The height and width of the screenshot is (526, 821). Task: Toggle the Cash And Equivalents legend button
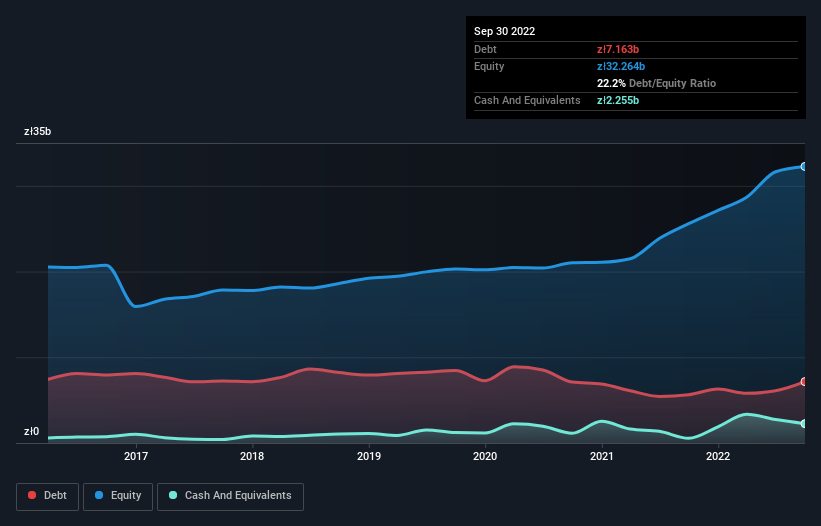pyautogui.click(x=230, y=496)
